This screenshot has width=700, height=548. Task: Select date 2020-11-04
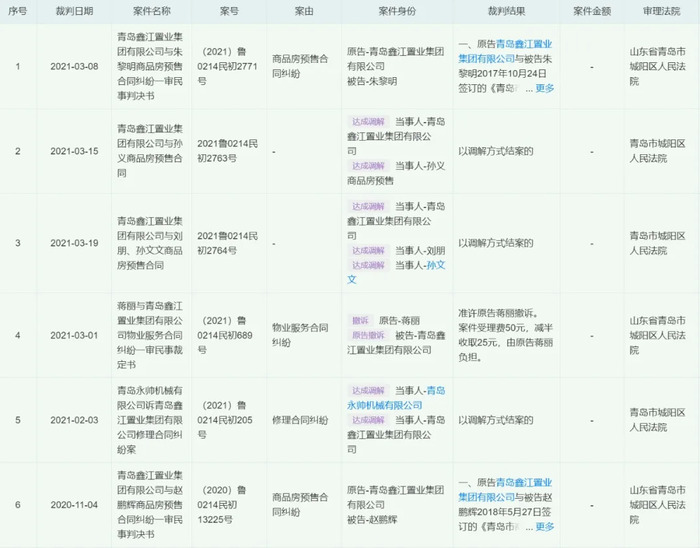tap(74, 505)
